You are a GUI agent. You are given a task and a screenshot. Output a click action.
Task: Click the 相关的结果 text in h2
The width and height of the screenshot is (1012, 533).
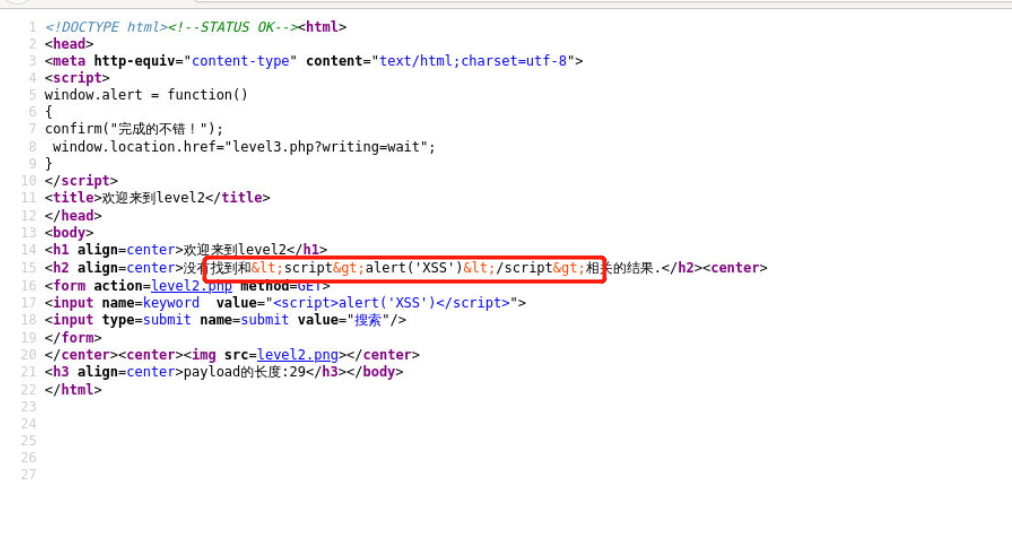pos(619,268)
